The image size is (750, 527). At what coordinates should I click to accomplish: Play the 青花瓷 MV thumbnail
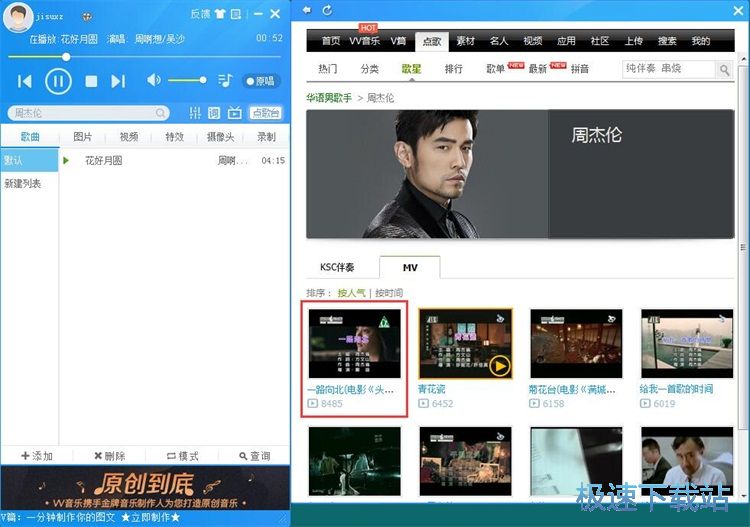coord(465,343)
